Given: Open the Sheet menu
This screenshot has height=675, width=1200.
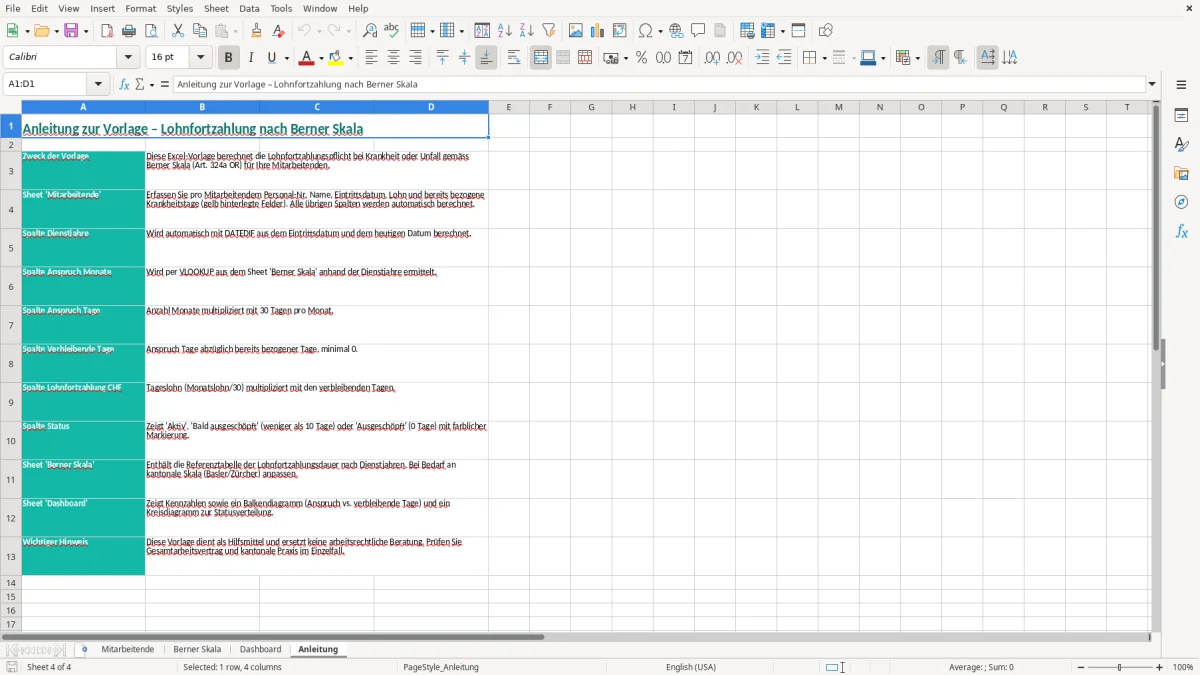Looking at the screenshot, I should [x=216, y=8].
